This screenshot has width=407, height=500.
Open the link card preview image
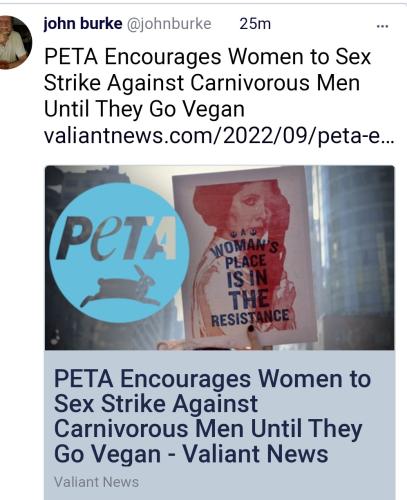220,257
